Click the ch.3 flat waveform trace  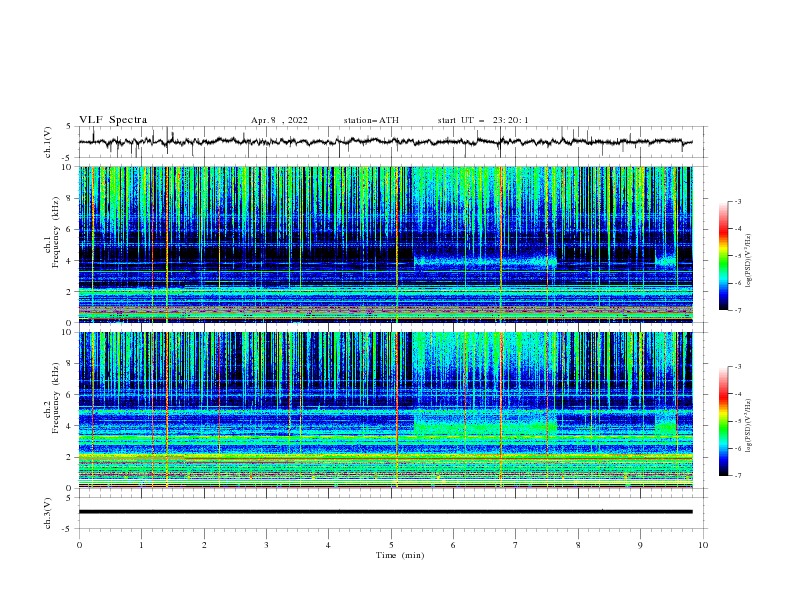point(385,512)
